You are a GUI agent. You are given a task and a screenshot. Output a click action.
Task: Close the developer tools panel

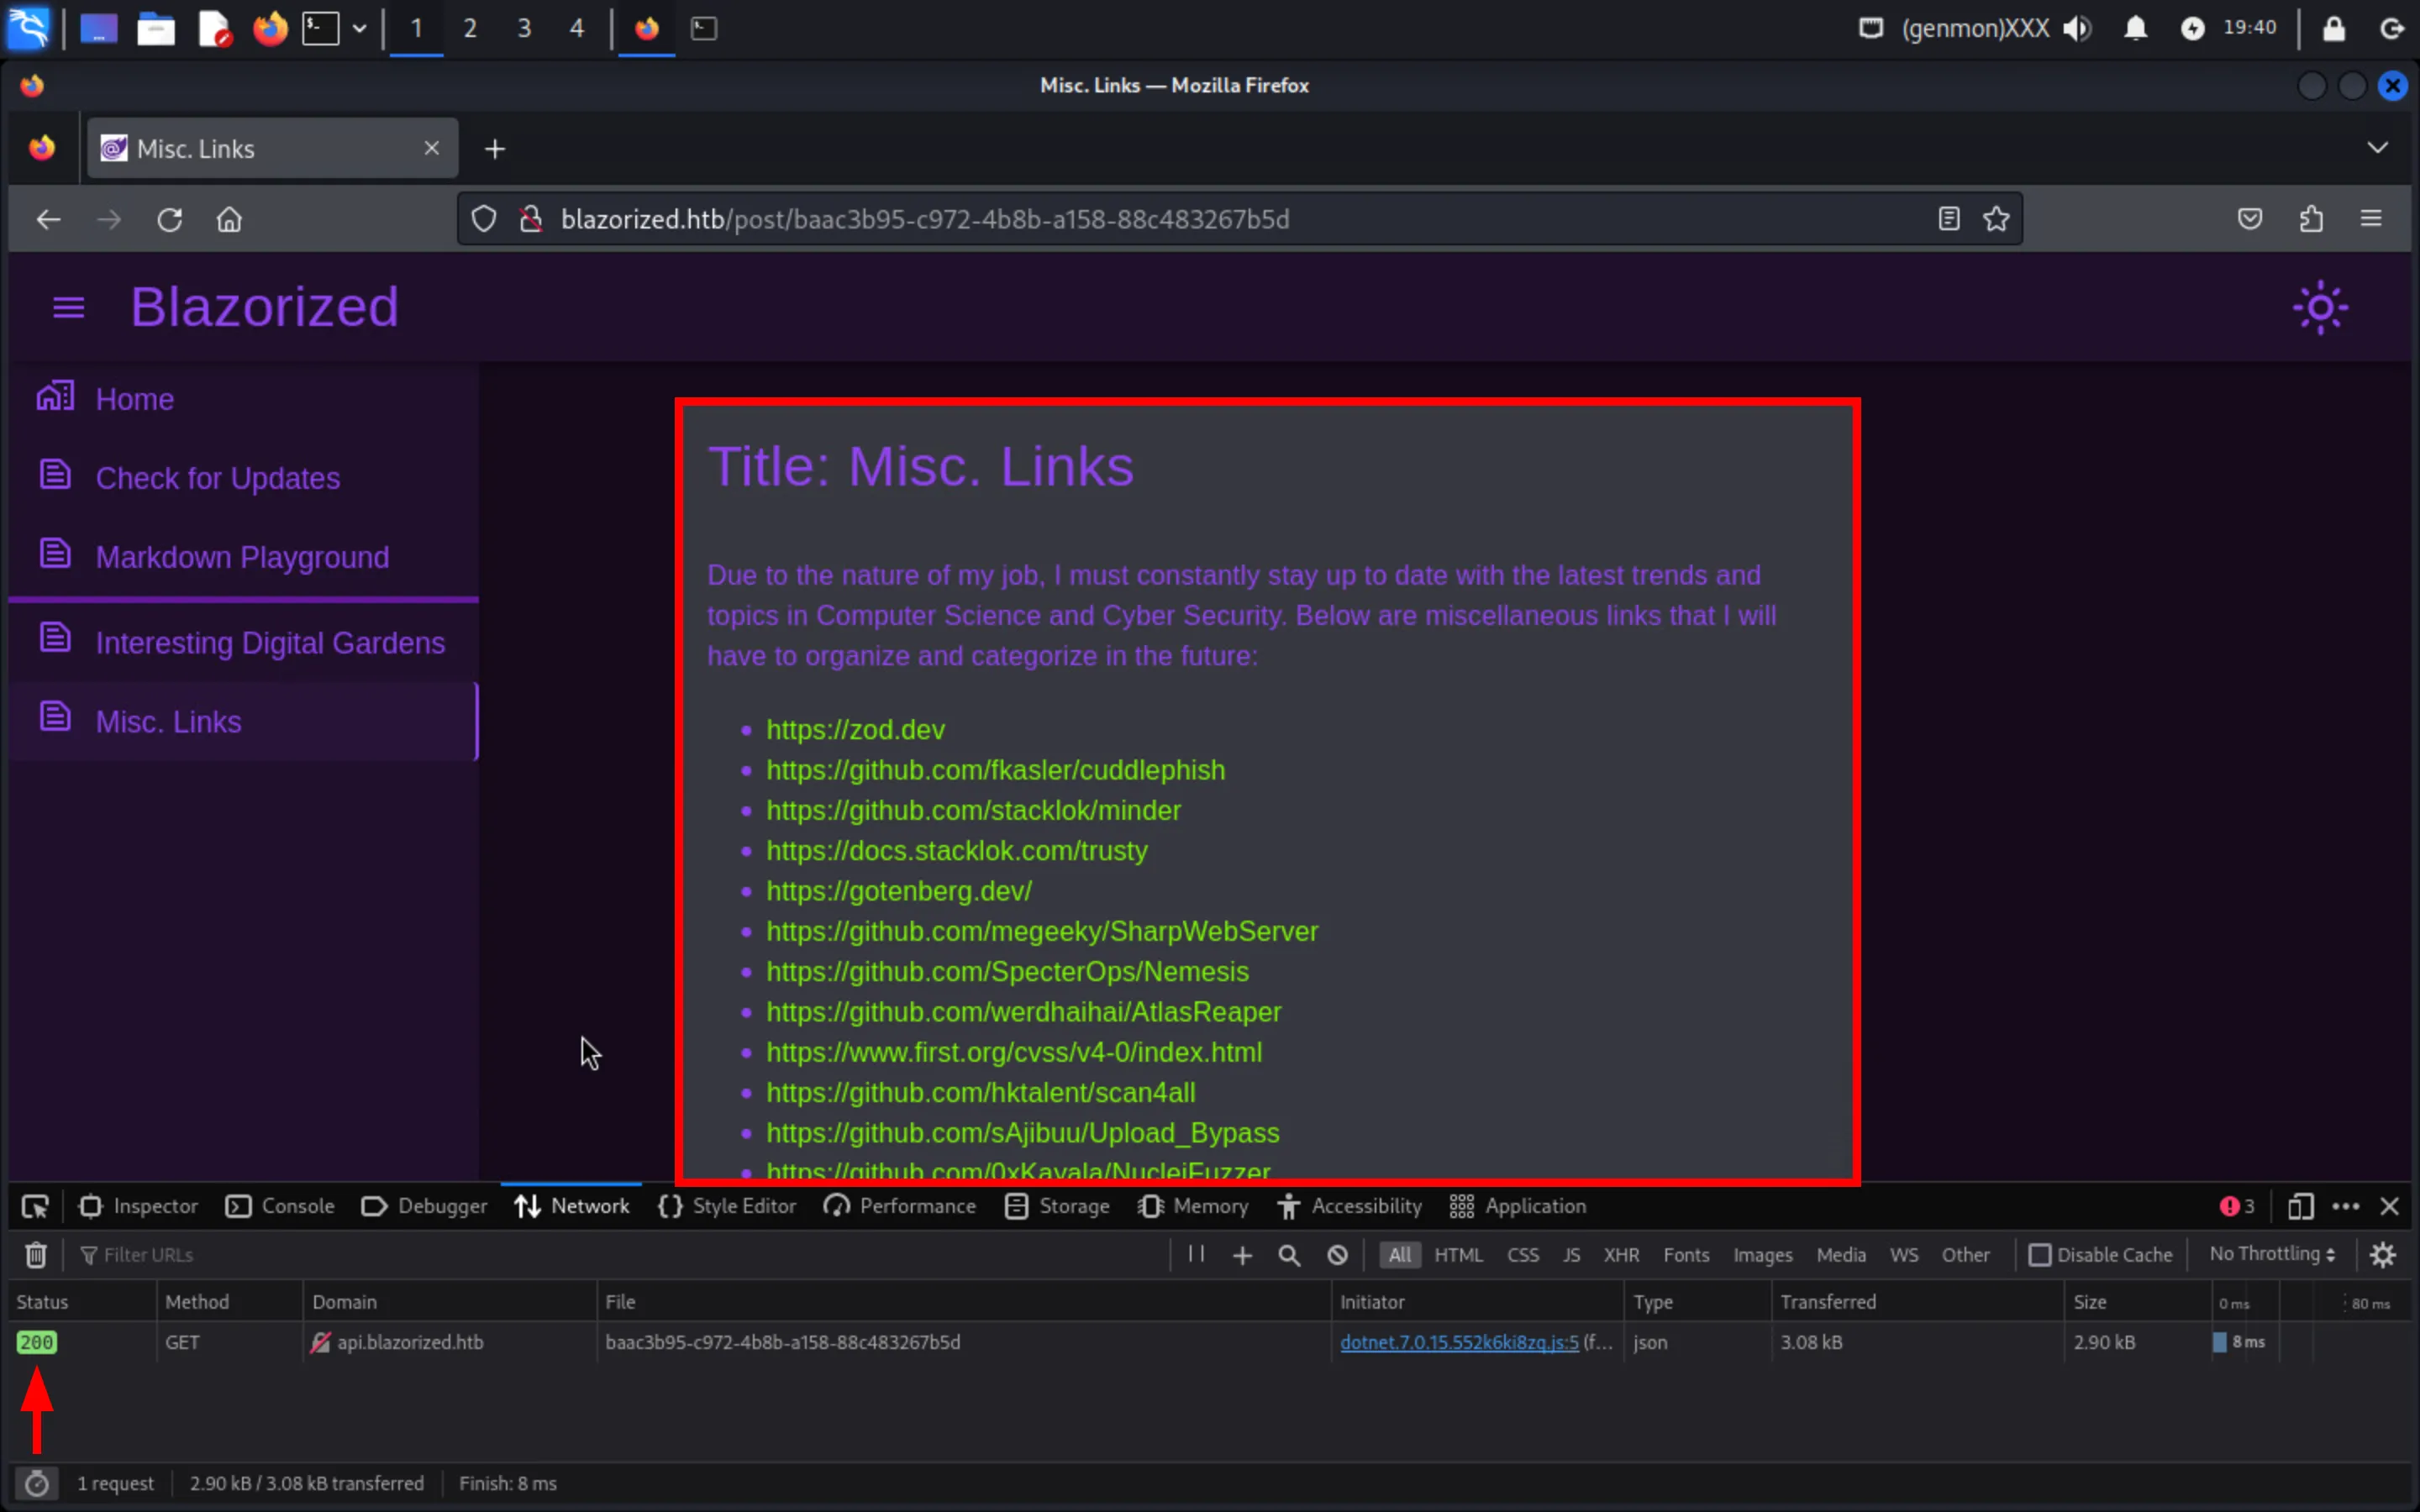coord(2389,1206)
